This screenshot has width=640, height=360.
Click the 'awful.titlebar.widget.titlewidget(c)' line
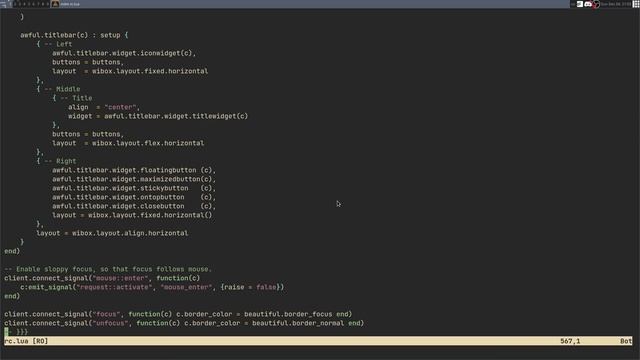coord(158,116)
